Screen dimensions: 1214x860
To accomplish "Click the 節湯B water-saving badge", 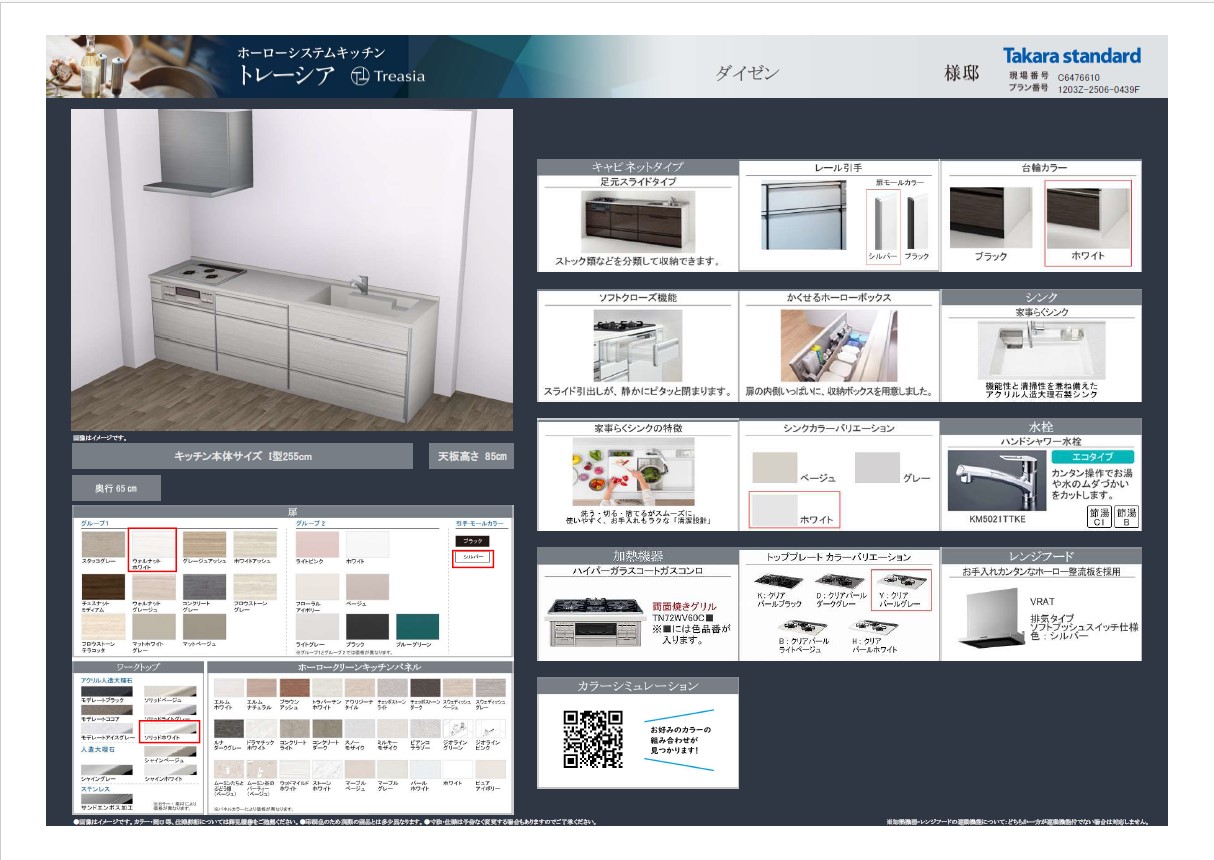I will (1126, 516).
